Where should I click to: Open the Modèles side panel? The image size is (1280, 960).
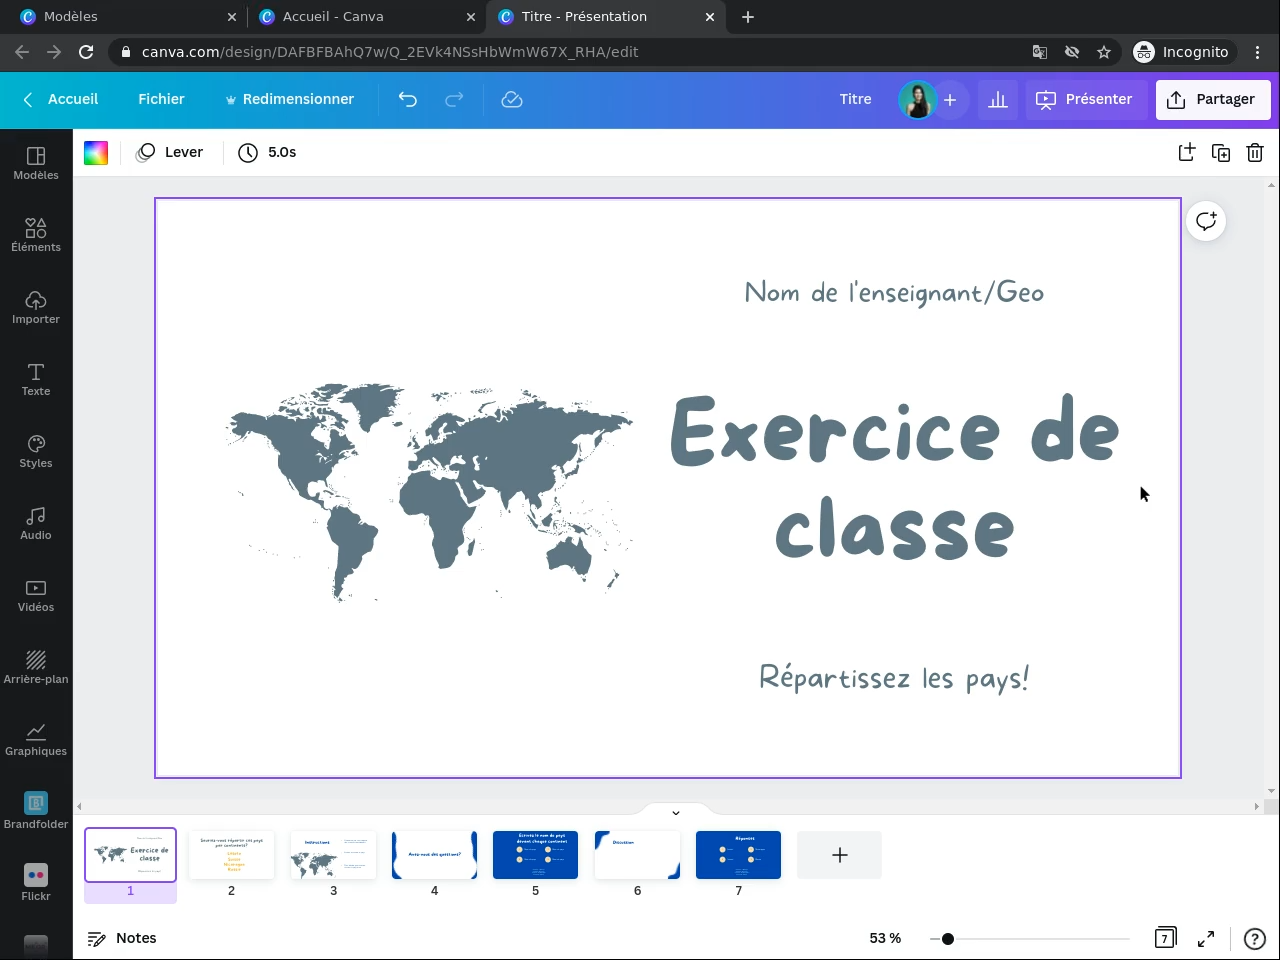tap(36, 163)
